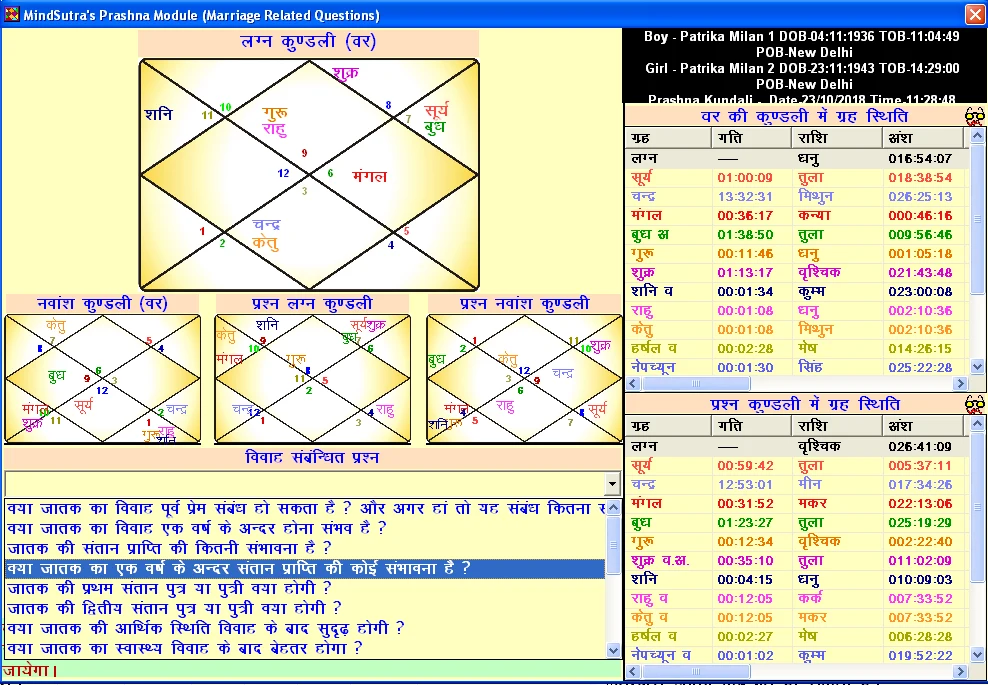Click the गति column header in Prashna table

tap(751, 425)
